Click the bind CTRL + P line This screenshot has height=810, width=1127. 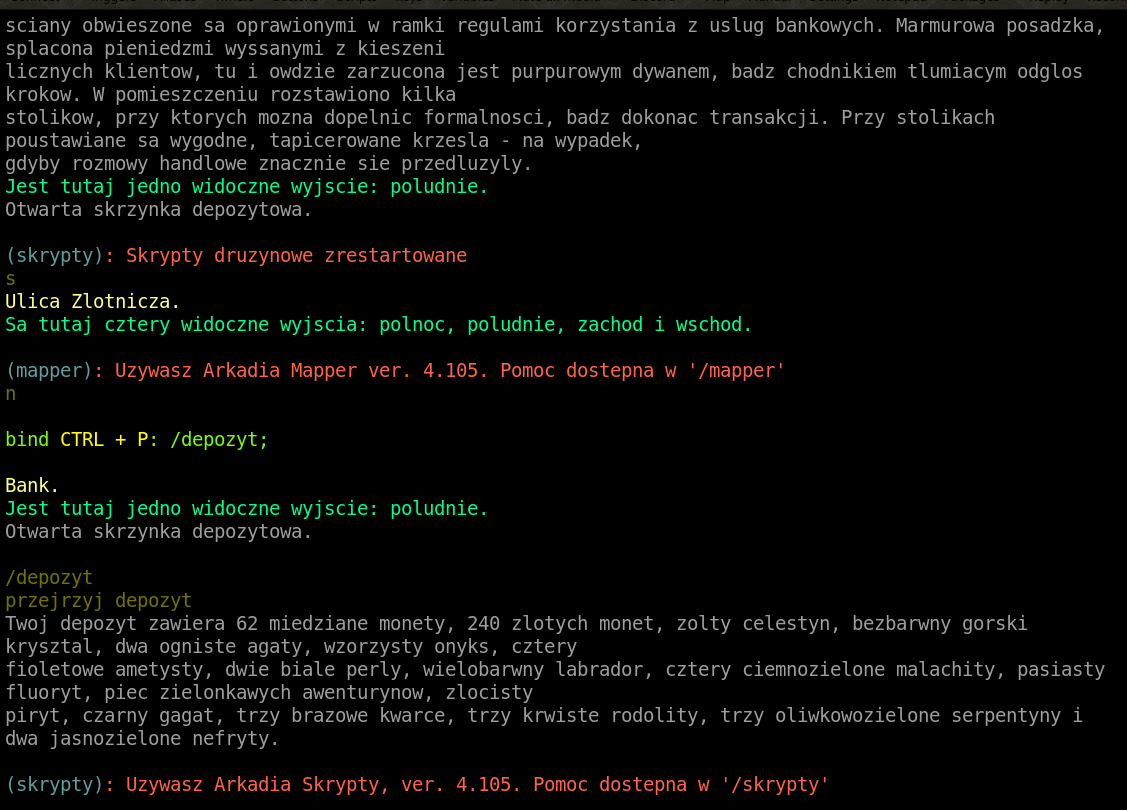pos(137,439)
